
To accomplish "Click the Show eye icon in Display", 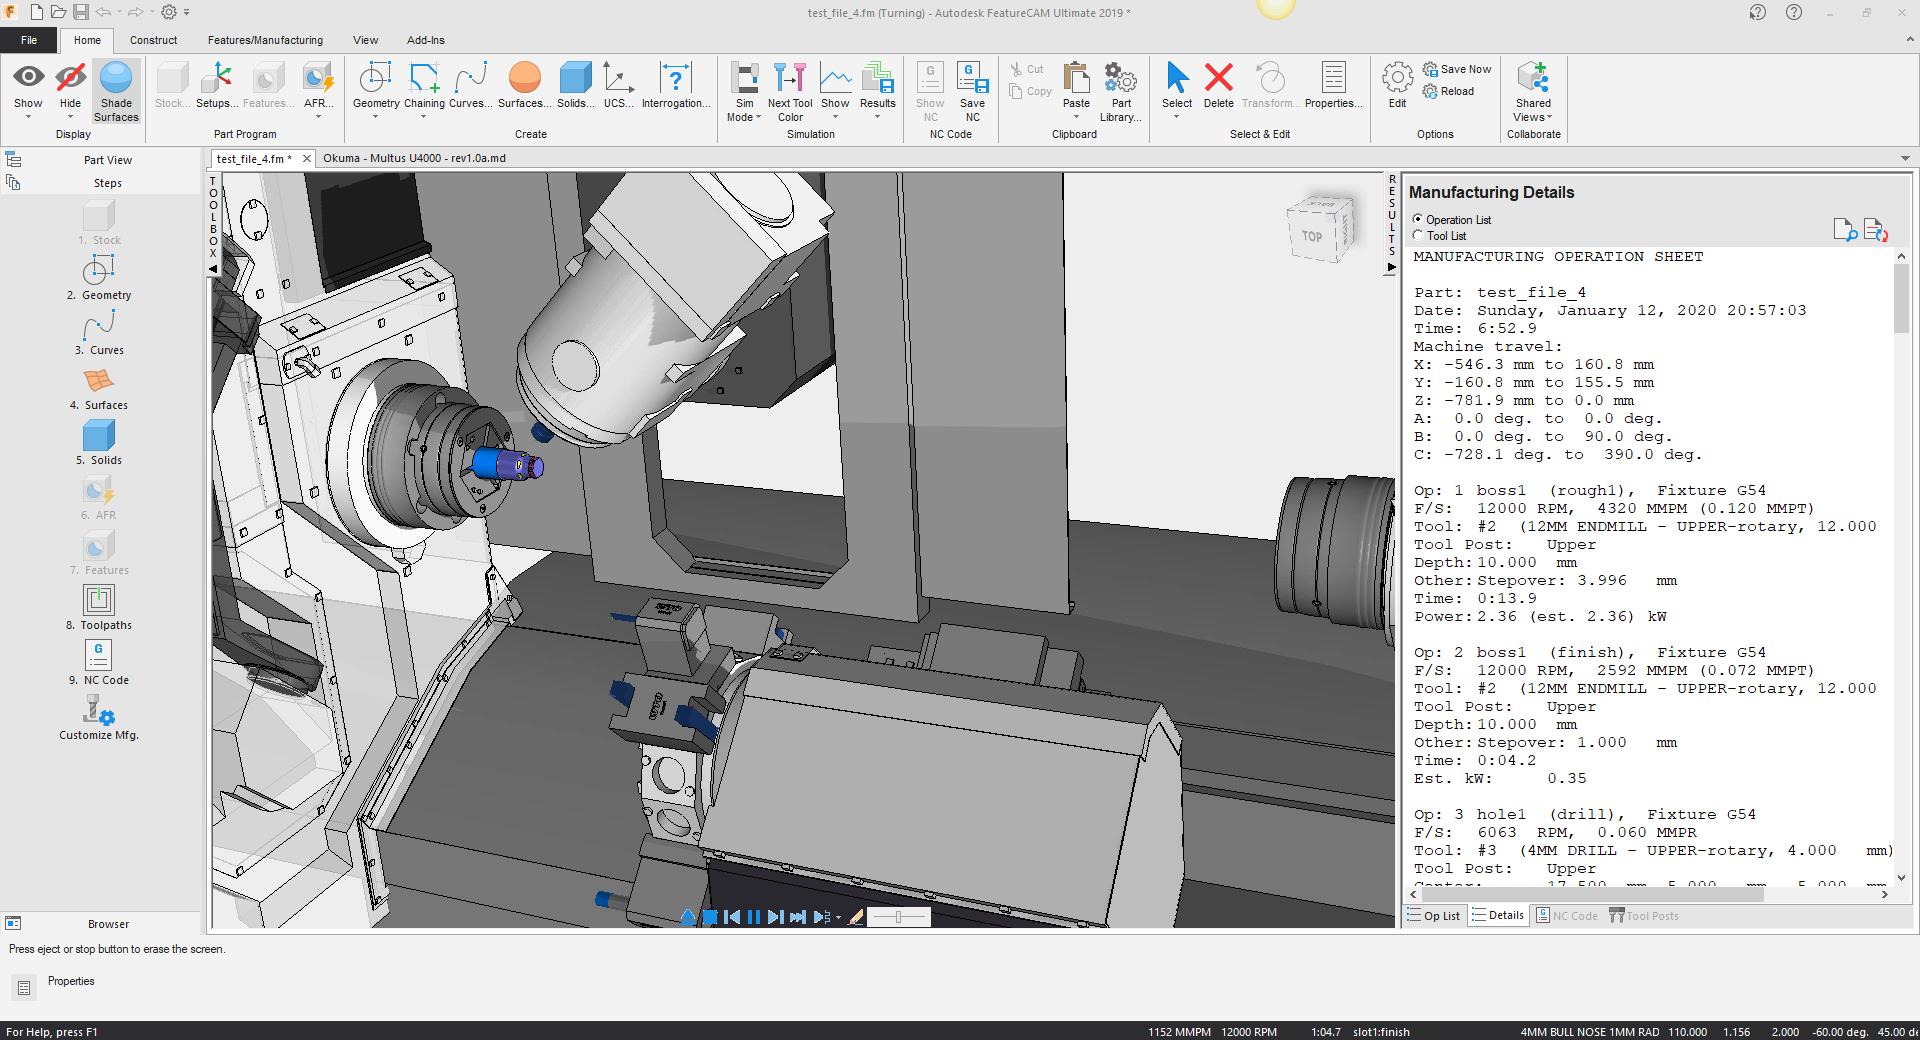I will (28, 77).
